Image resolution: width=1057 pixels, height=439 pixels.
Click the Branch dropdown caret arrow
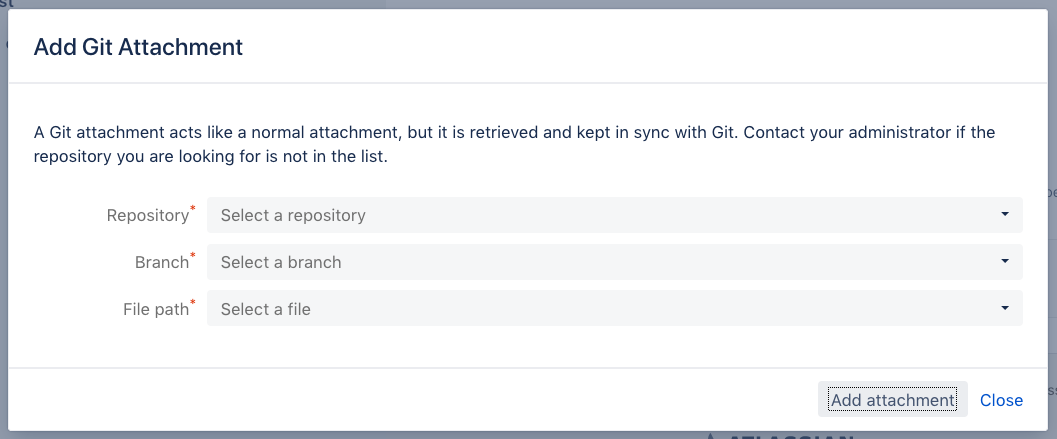click(1004, 262)
